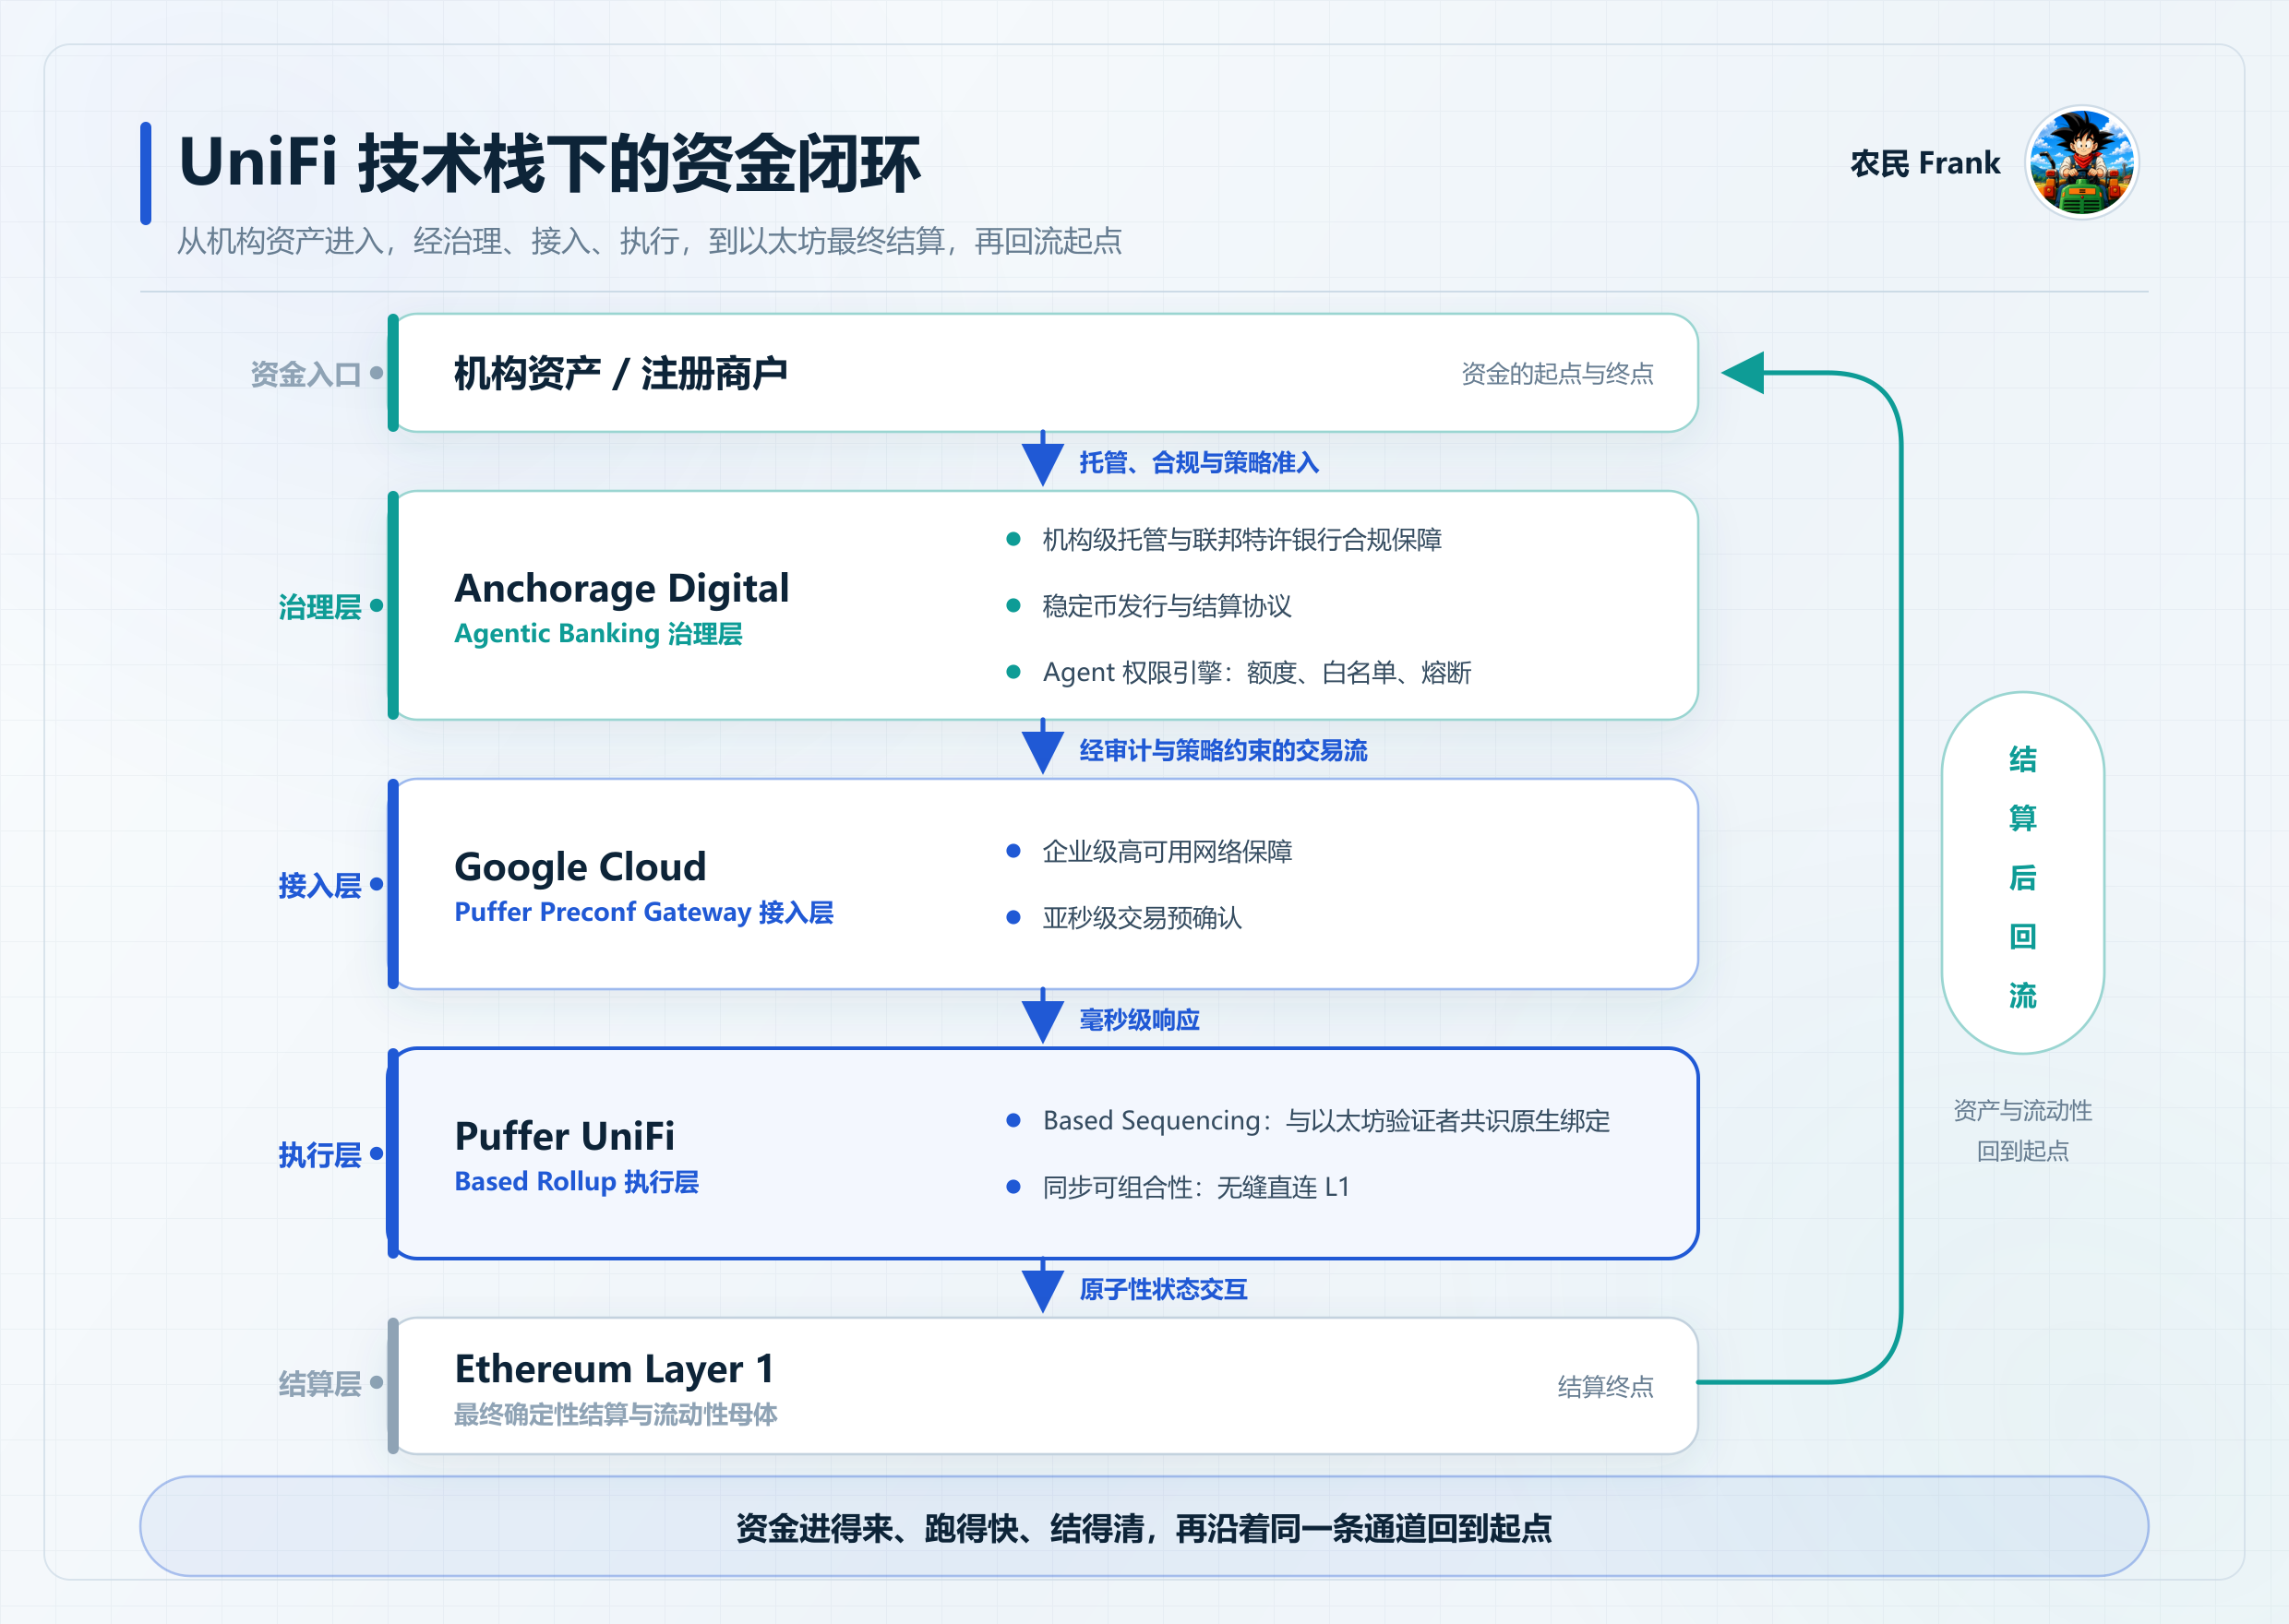The height and width of the screenshot is (1624, 2289).
Task: Click the title UniFi 技术栈下的资金闭环
Action: [549, 163]
